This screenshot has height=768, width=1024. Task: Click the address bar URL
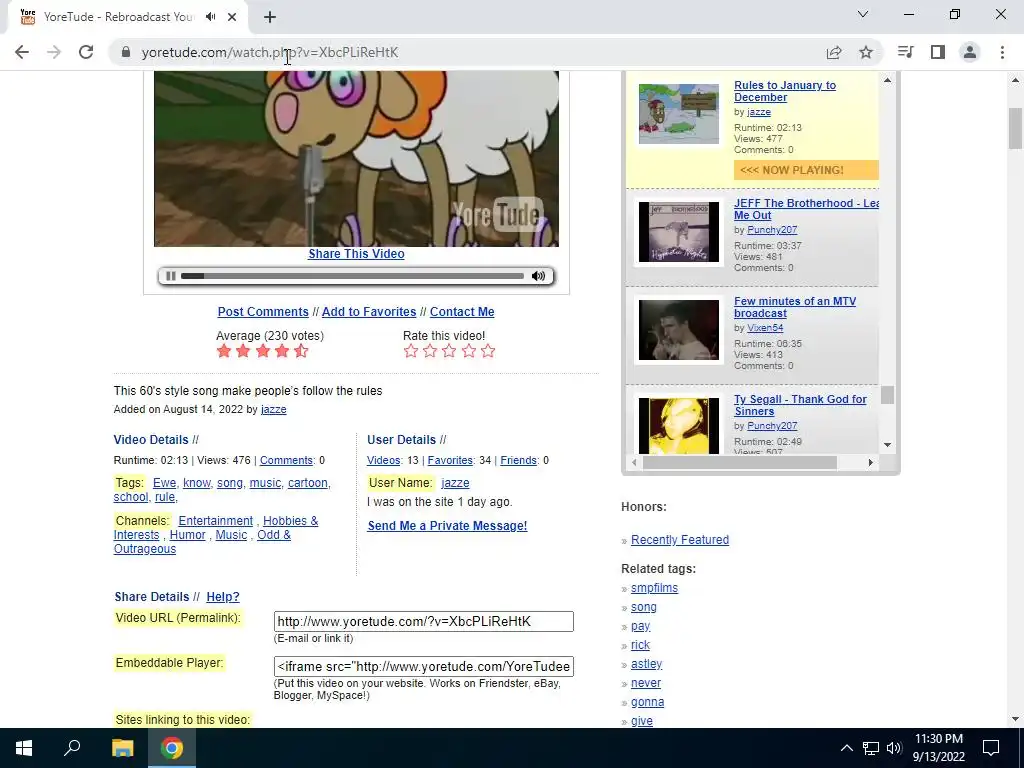pos(270,52)
